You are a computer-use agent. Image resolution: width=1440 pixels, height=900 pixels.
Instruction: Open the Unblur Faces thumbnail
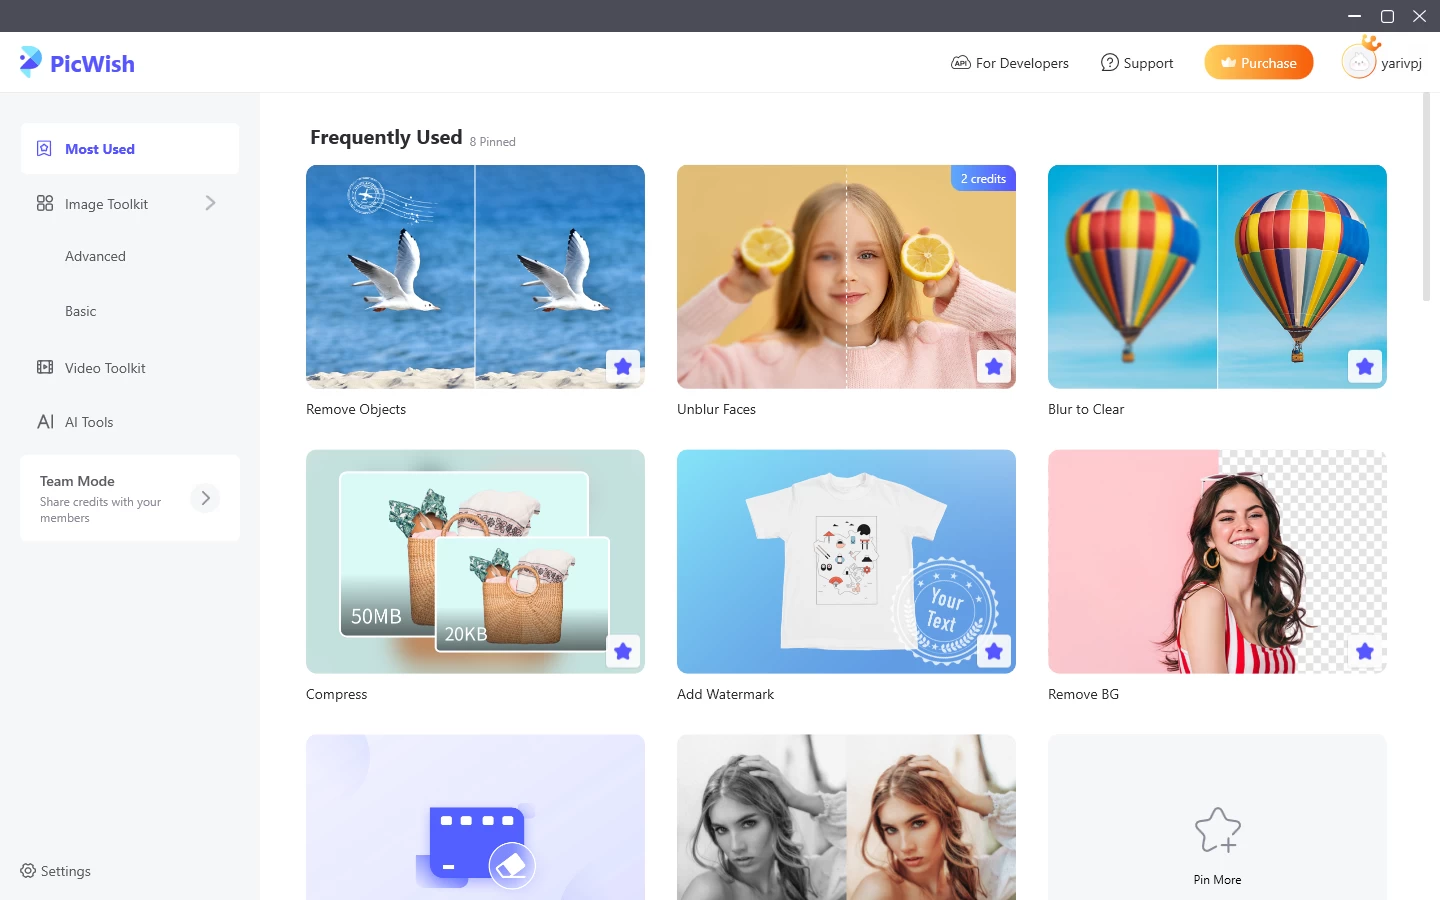pyautogui.click(x=846, y=277)
